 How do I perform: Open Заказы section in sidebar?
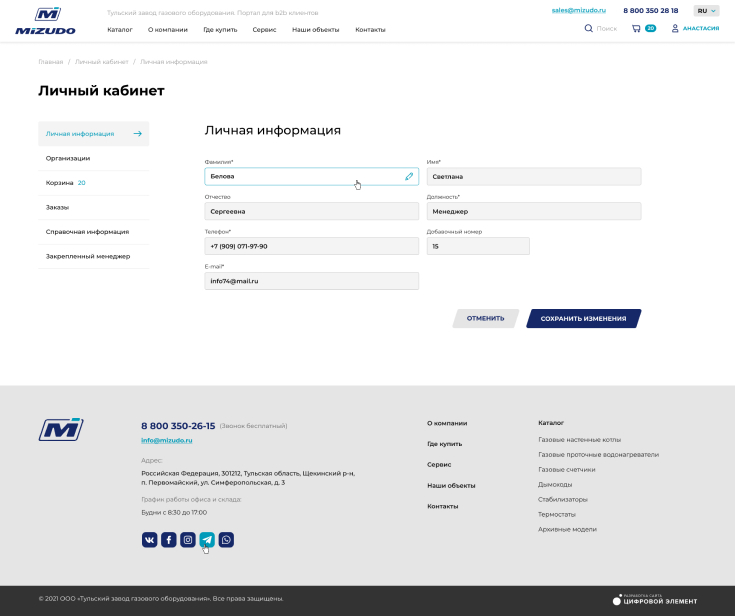click(x=57, y=207)
